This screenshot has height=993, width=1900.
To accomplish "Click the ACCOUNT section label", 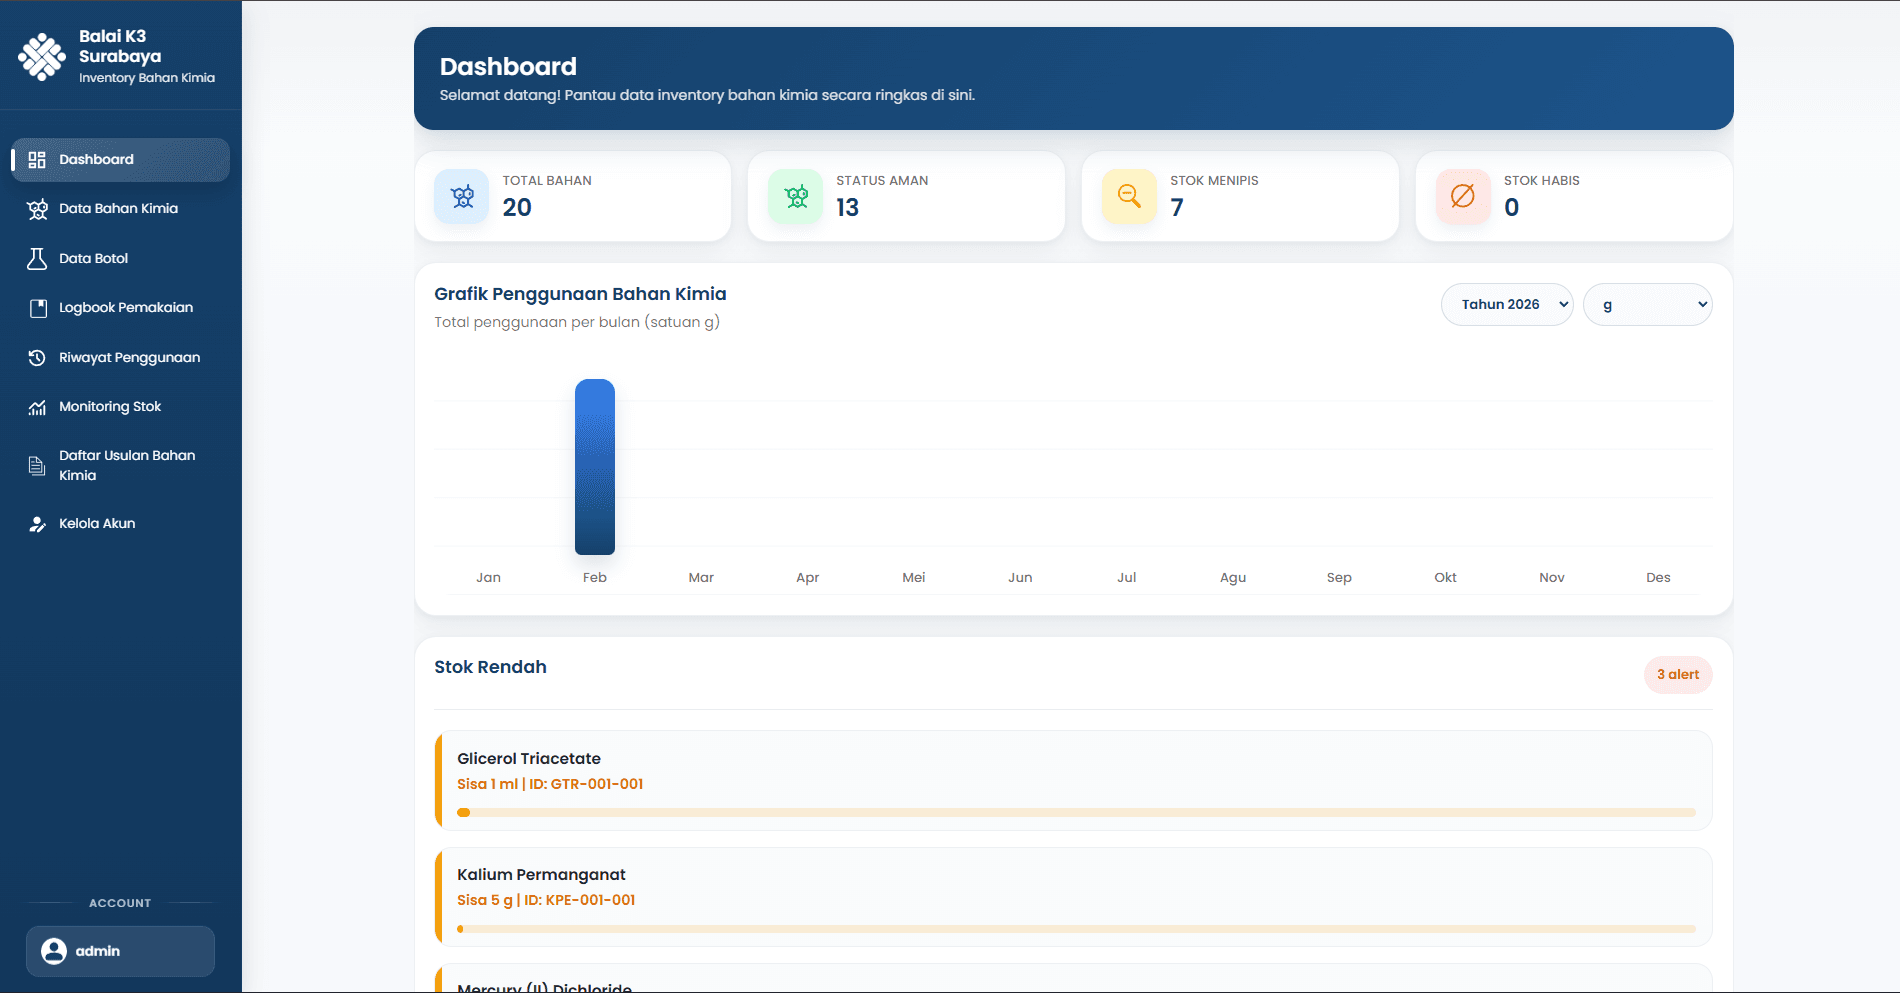I will coord(120,903).
